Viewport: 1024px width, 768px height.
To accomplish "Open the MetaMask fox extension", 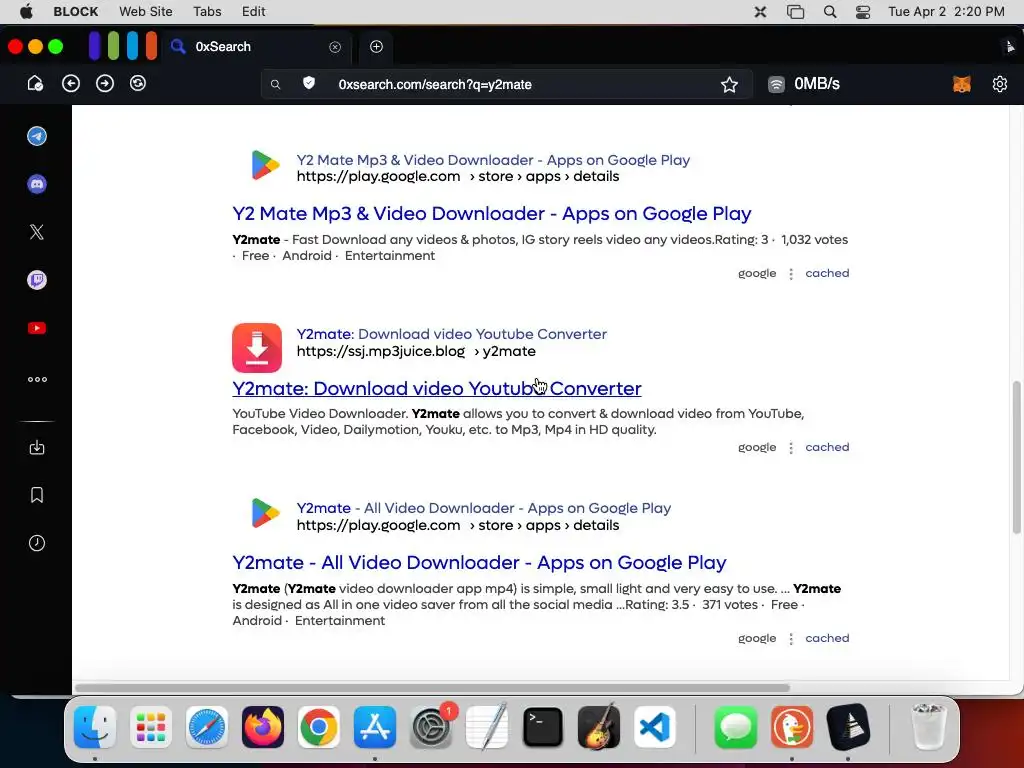I will 961,84.
